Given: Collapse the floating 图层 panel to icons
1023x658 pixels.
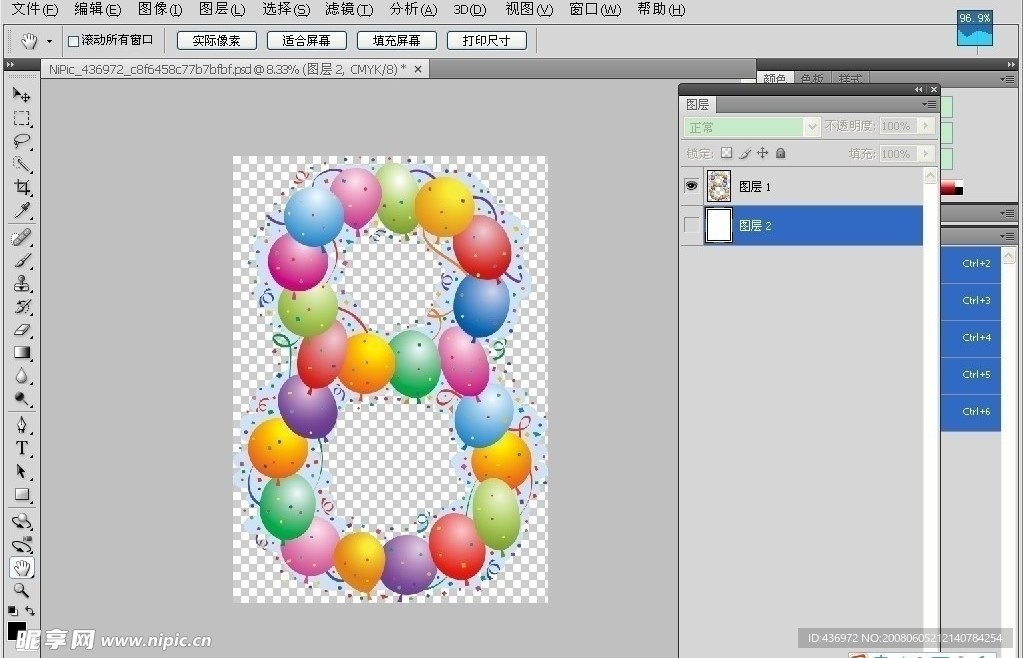Looking at the screenshot, I should 919,89.
